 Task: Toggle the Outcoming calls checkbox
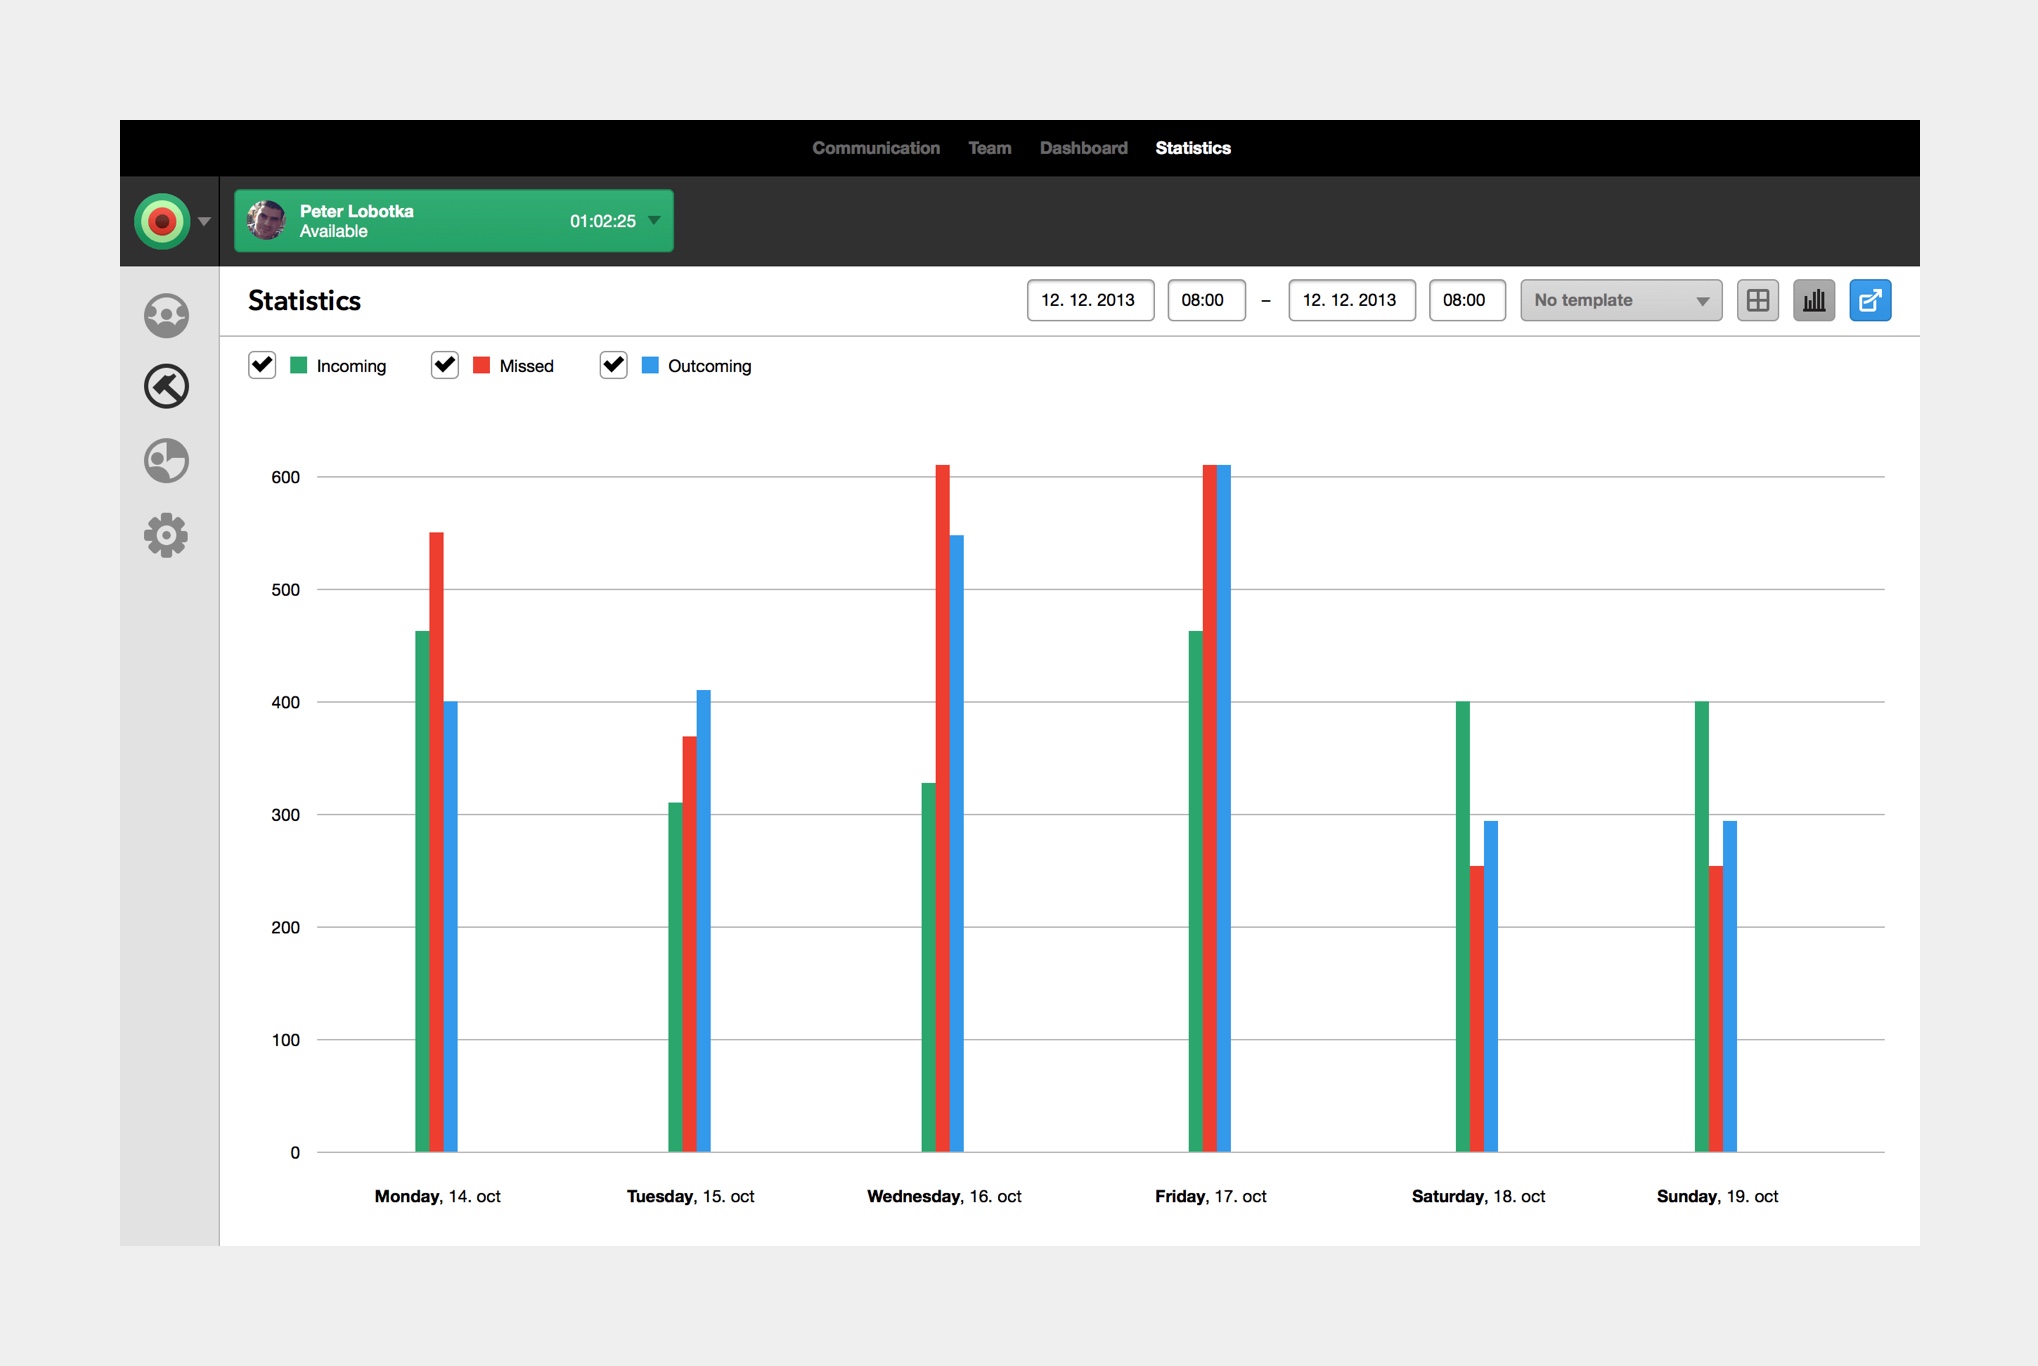coord(613,365)
